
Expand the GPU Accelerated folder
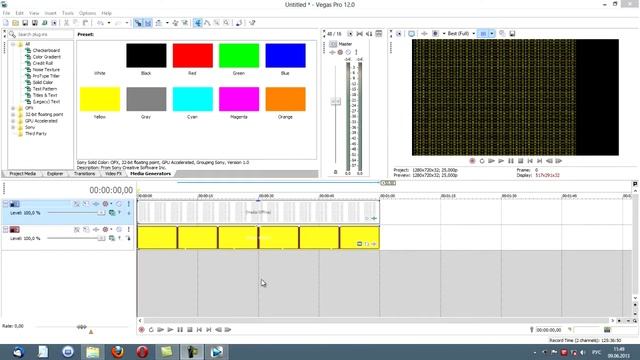[13, 121]
